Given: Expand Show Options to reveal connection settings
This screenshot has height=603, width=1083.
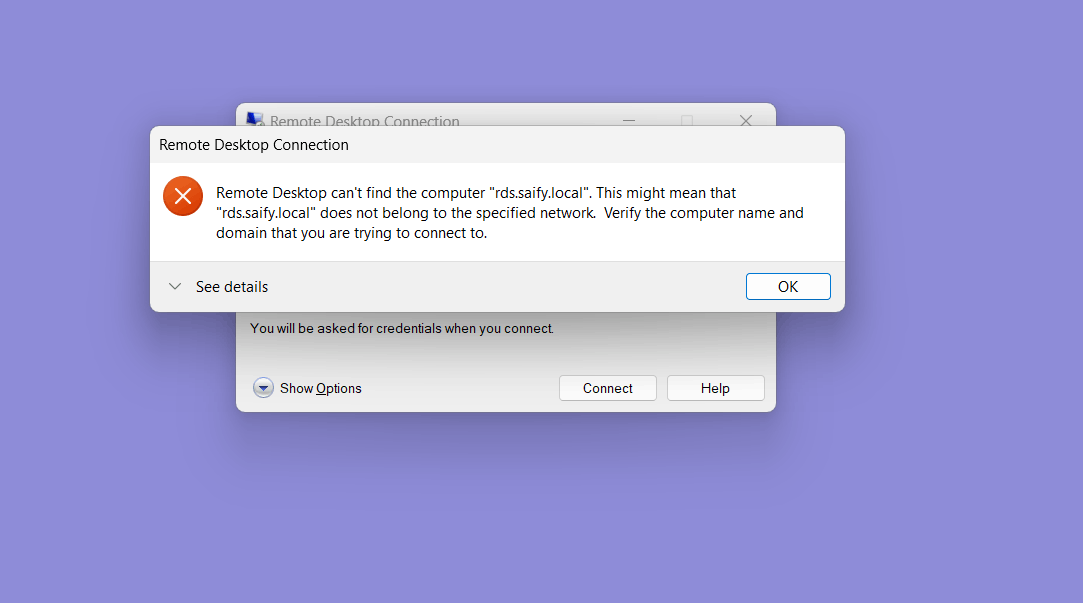Looking at the screenshot, I should [307, 387].
